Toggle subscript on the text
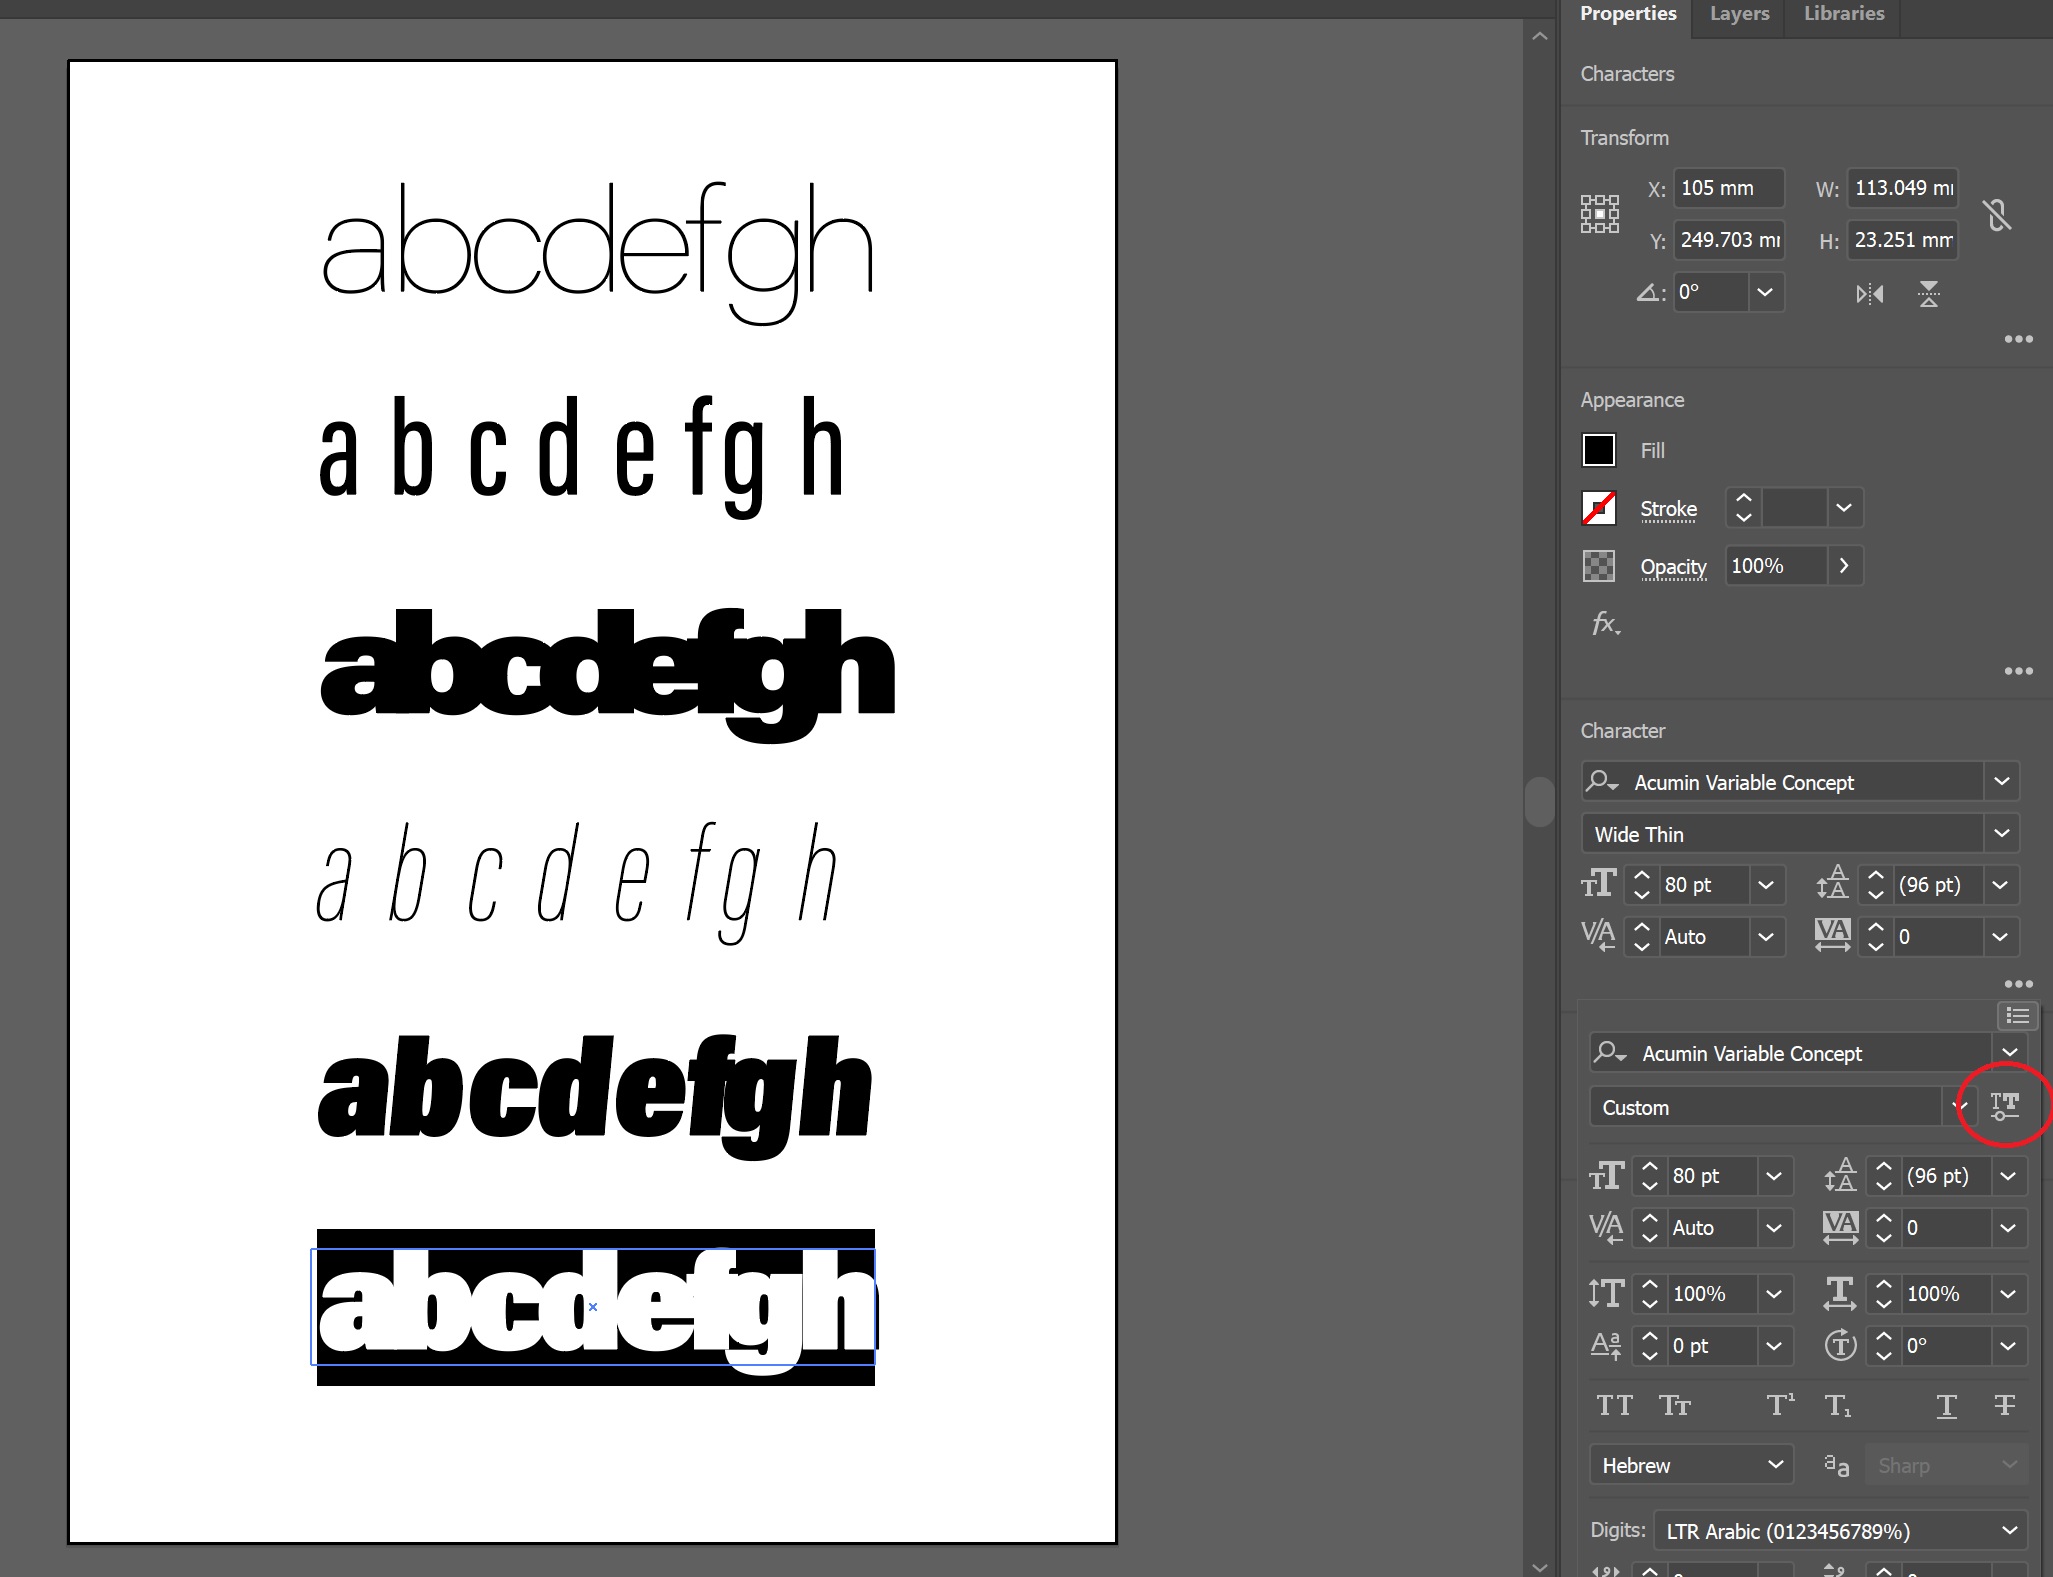The image size is (2053, 1577). click(x=1838, y=1405)
